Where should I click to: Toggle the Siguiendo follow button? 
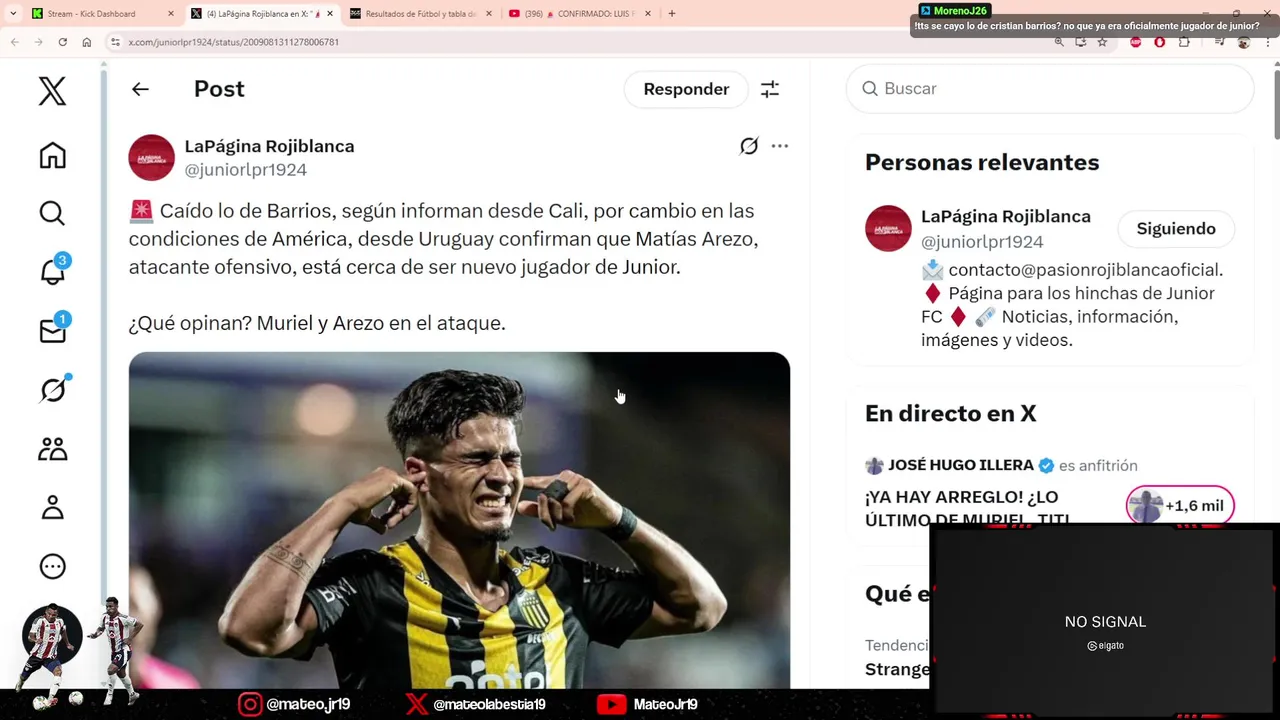coord(1176,229)
